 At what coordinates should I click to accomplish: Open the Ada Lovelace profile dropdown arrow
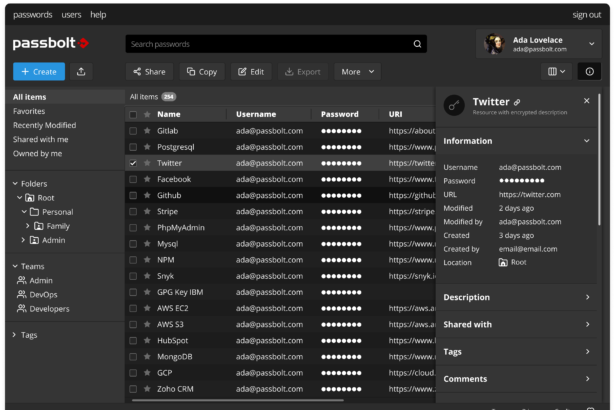point(591,44)
